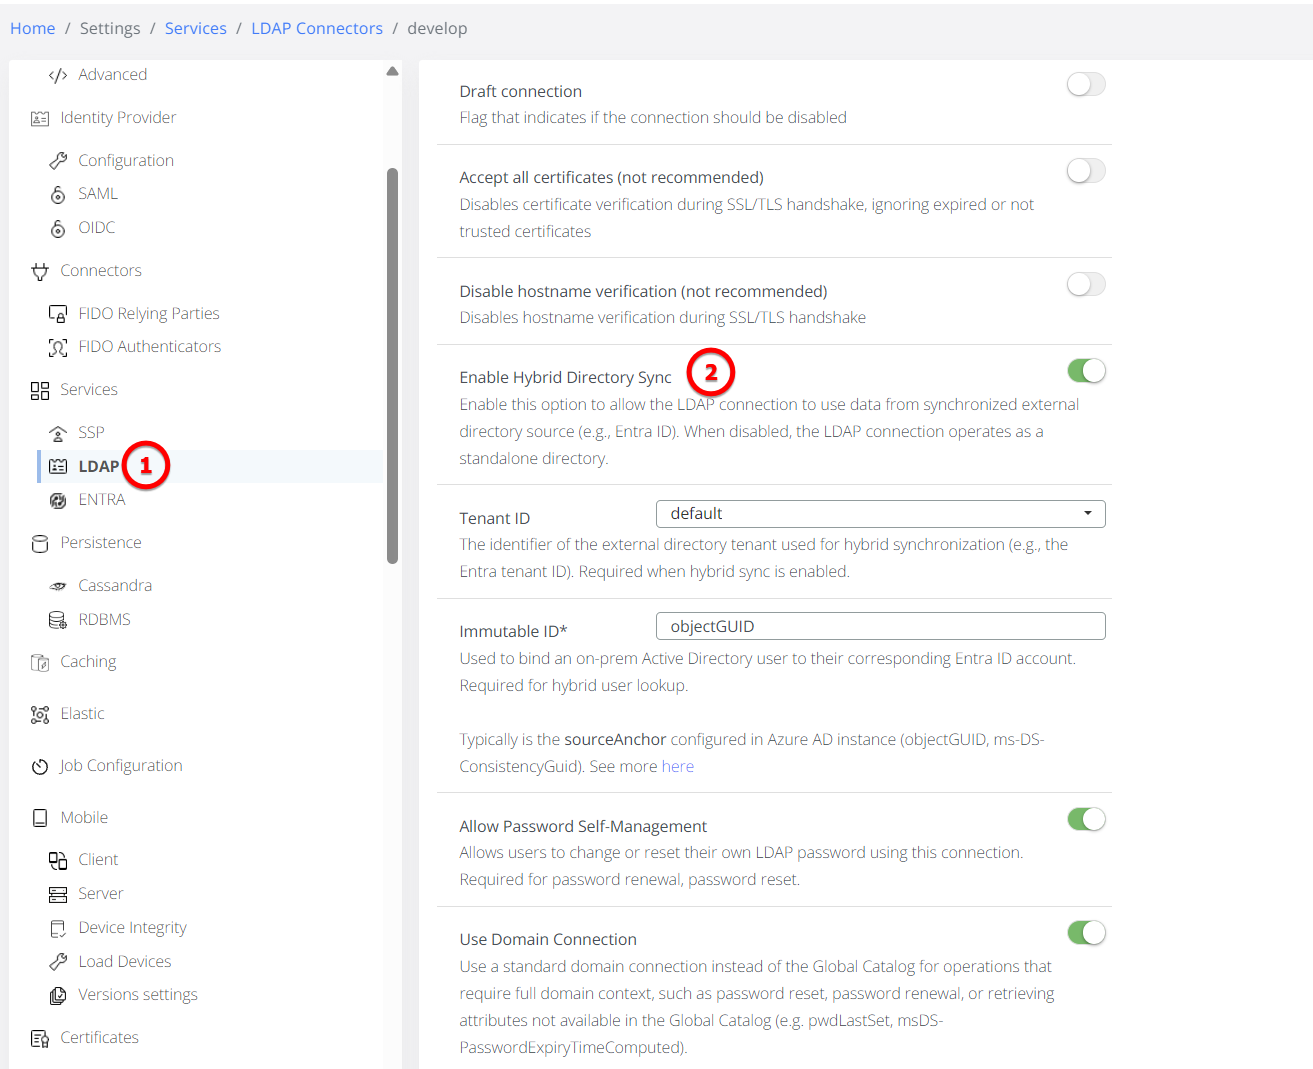Image resolution: width=1313 pixels, height=1069 pixels.
Task: Click the ENTRA service icon
Action: tap(58, 500)
